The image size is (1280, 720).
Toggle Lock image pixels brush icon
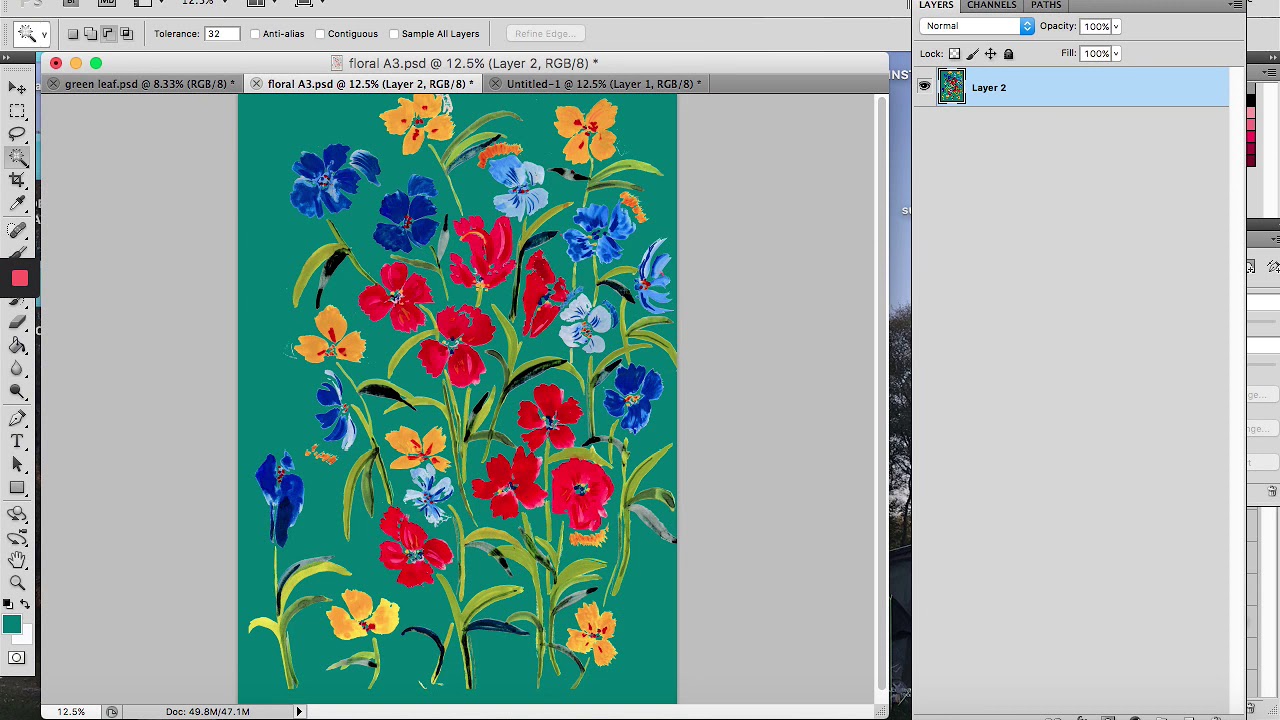tap(972, 54)
